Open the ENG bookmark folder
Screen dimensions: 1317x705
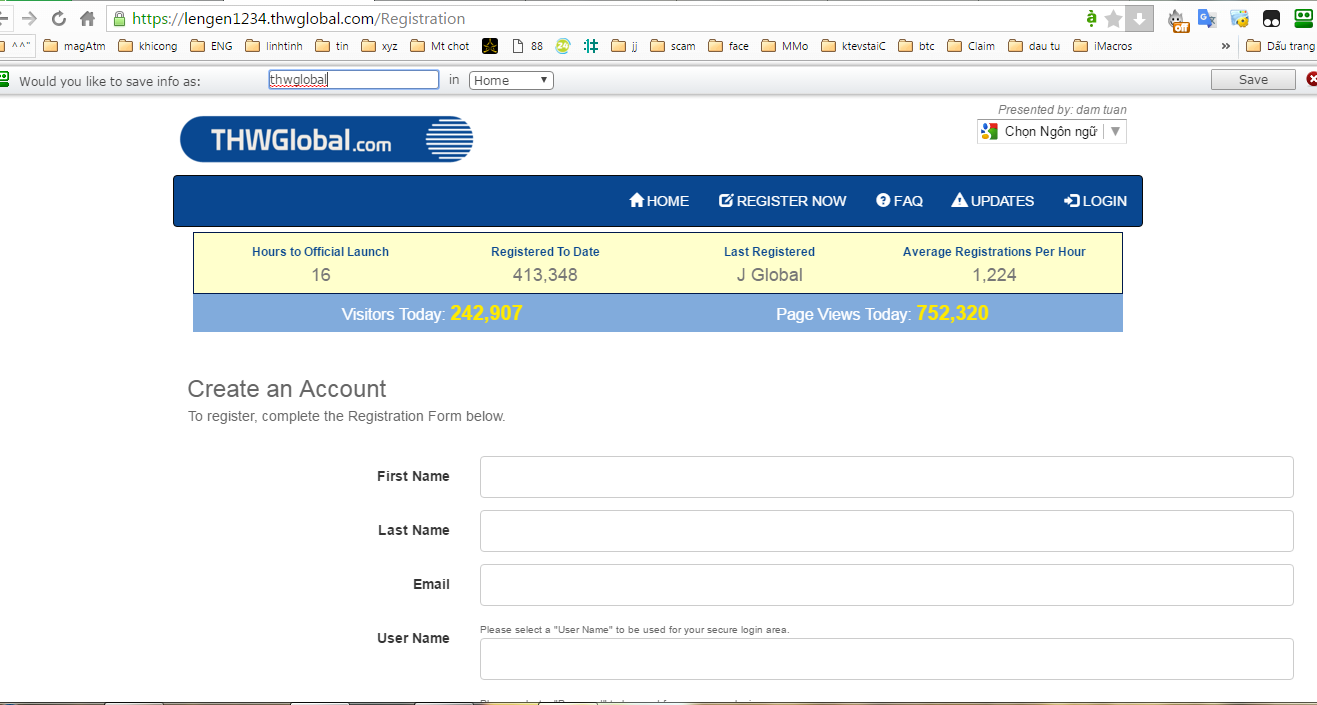[x=211, y=46]
